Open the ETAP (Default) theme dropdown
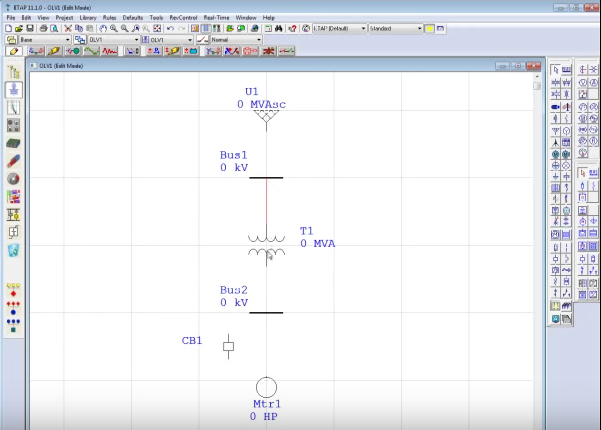The height and width of the screenshot is (430, 601). point(363,29)
